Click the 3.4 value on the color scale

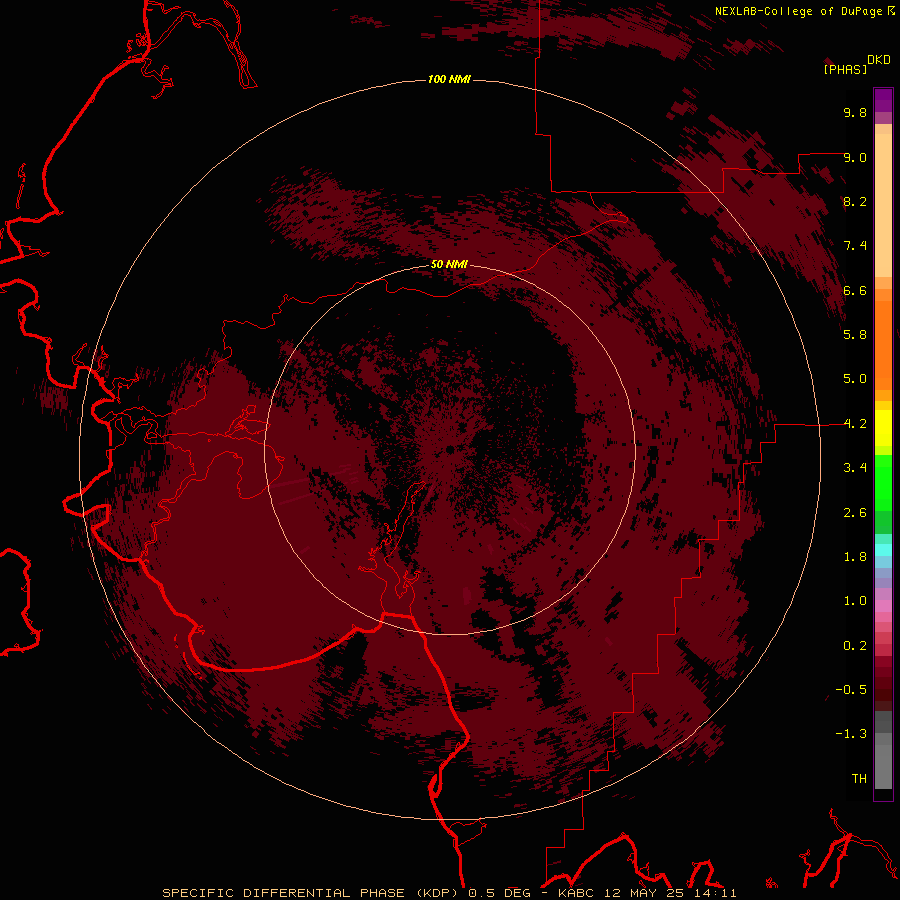[855, 468]
